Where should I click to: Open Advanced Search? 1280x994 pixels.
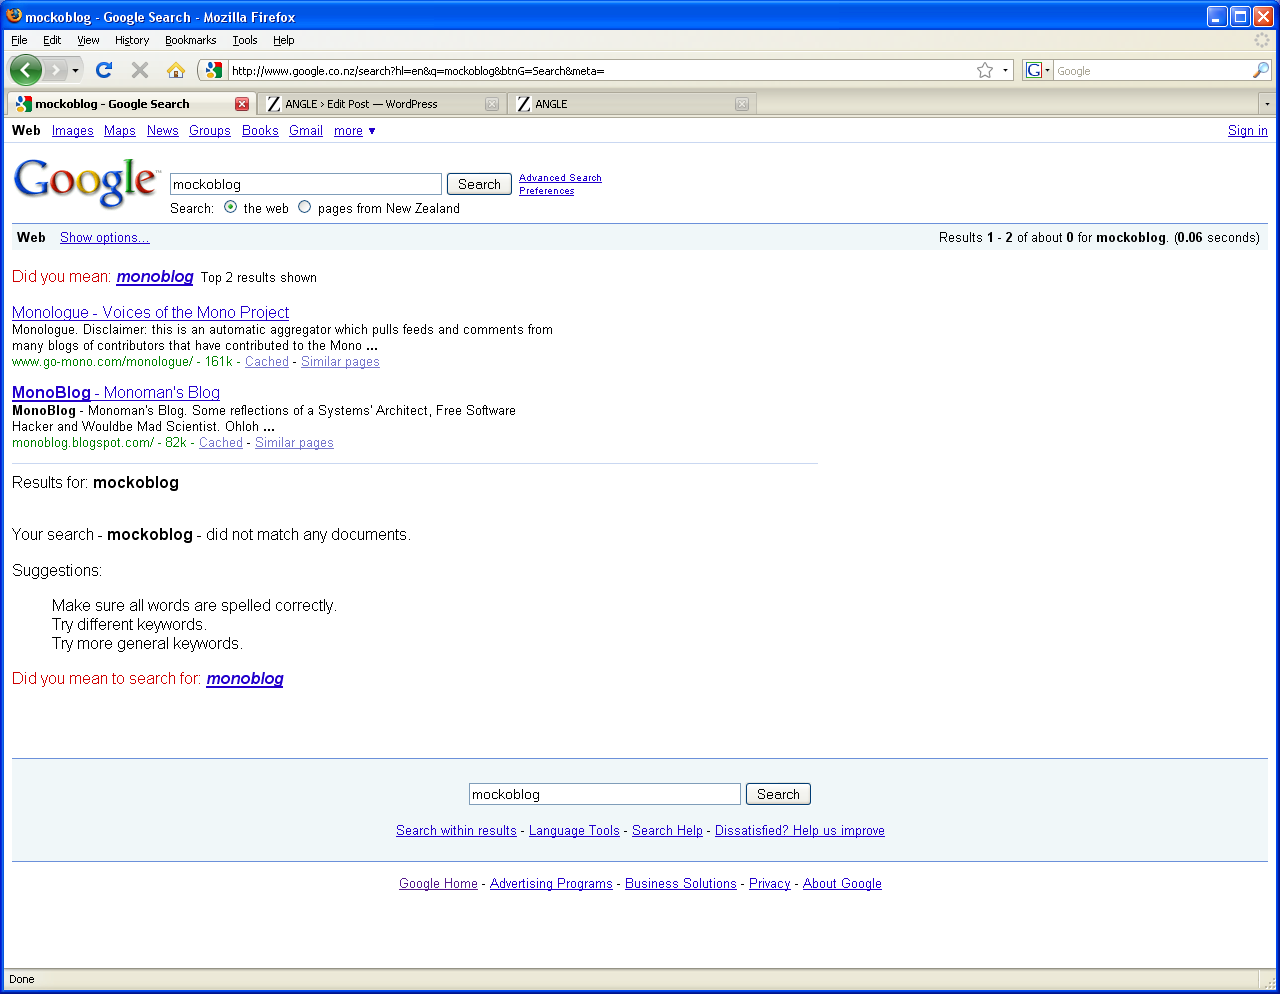pyautogui.click(x=560, y=178)
